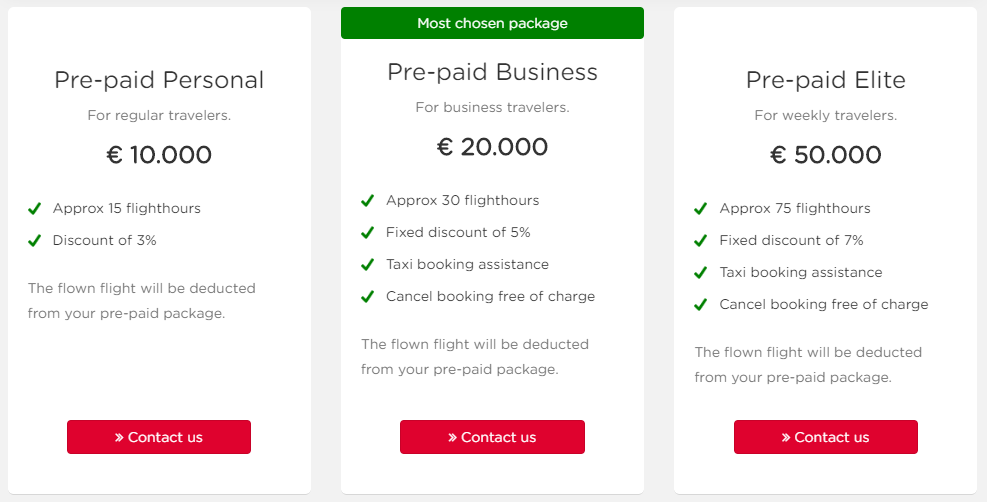
Task: Click checkmark beside Approx 30 flighthours
Action: point(368,201)
